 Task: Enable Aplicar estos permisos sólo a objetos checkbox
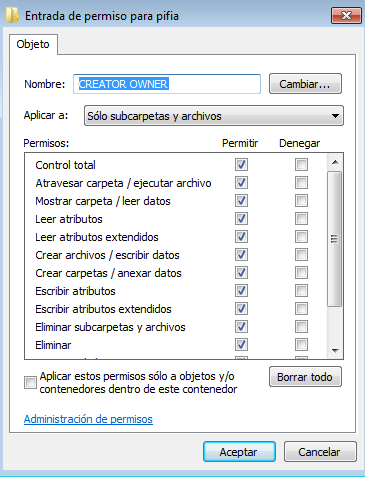tap(30, 382)
